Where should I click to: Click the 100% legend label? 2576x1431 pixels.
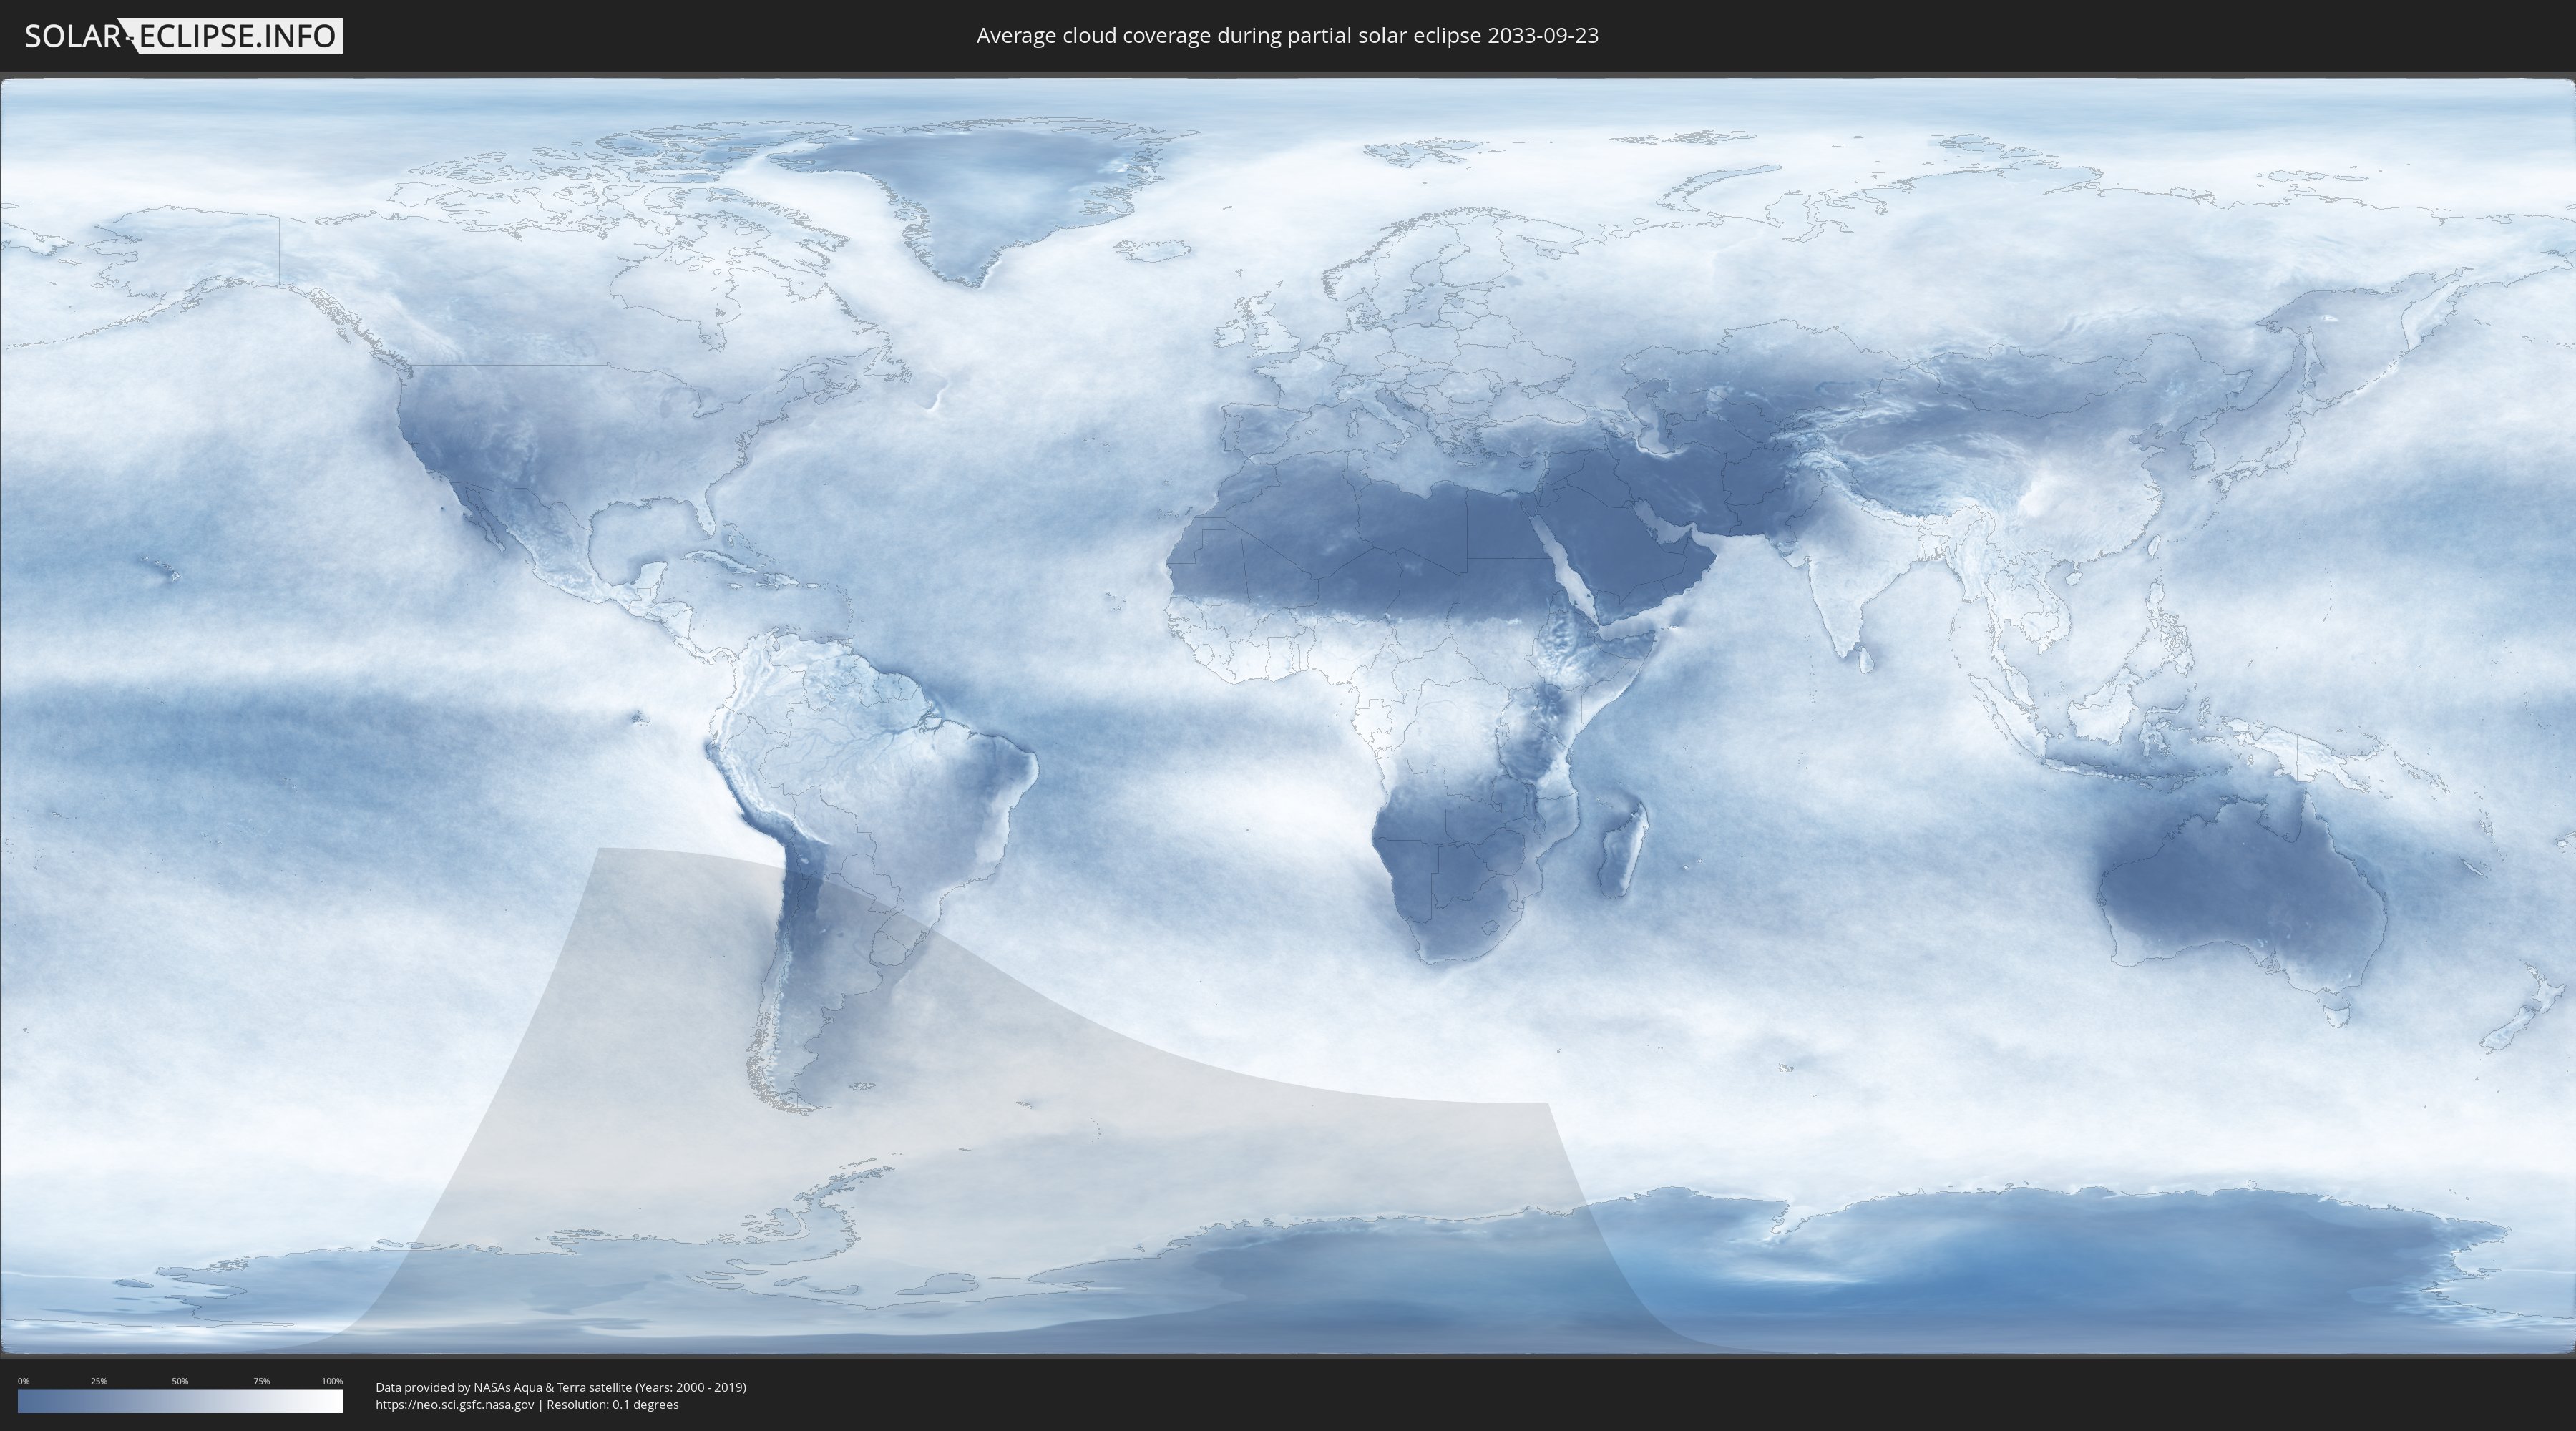pyautogui.click(x=332, y=1381)
